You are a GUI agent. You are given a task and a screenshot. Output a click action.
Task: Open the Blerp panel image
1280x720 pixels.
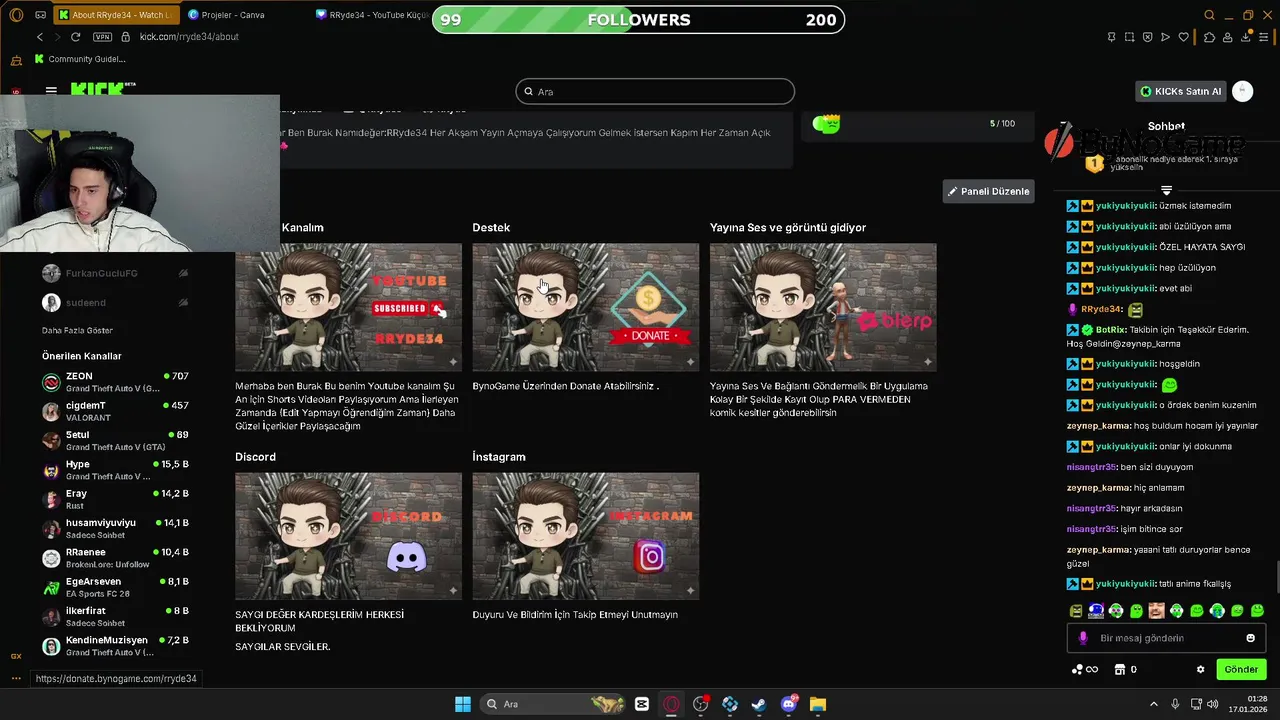[823, 307]
